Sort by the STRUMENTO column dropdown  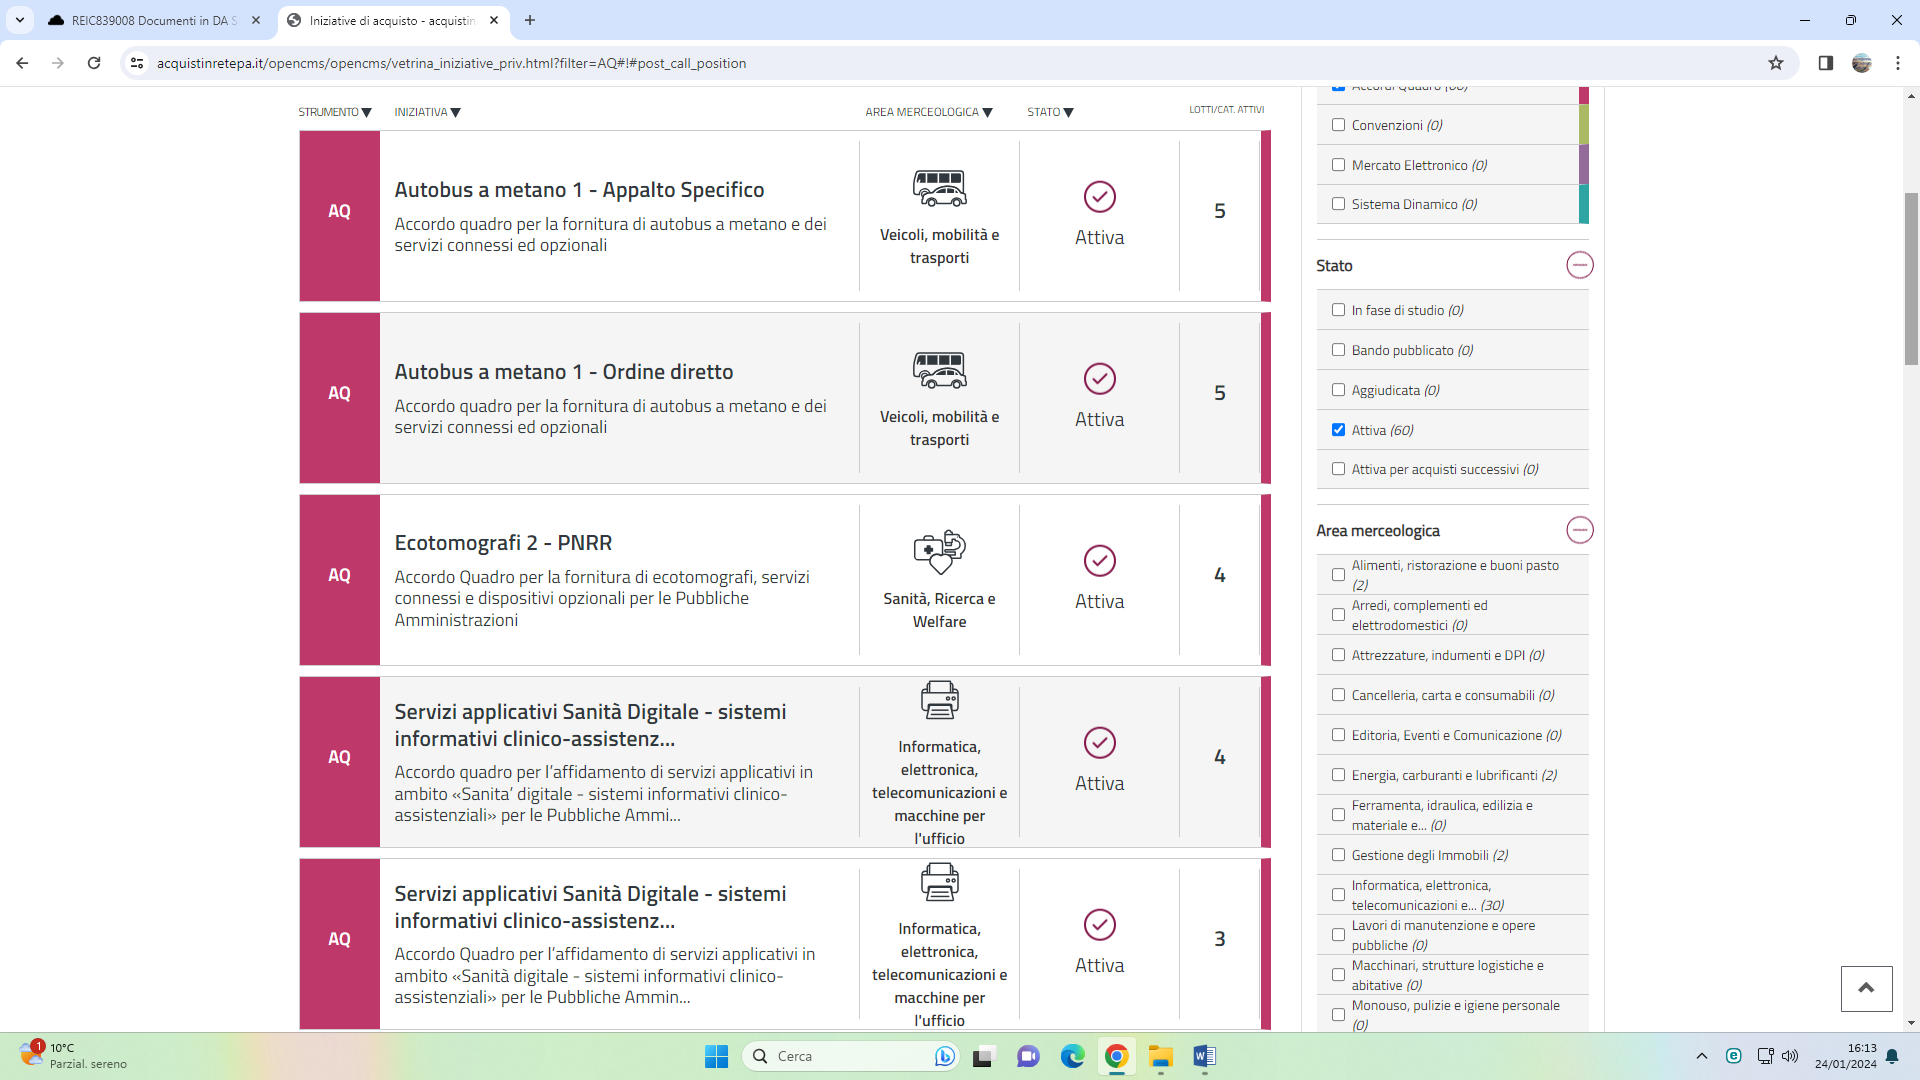click(334, 112)
